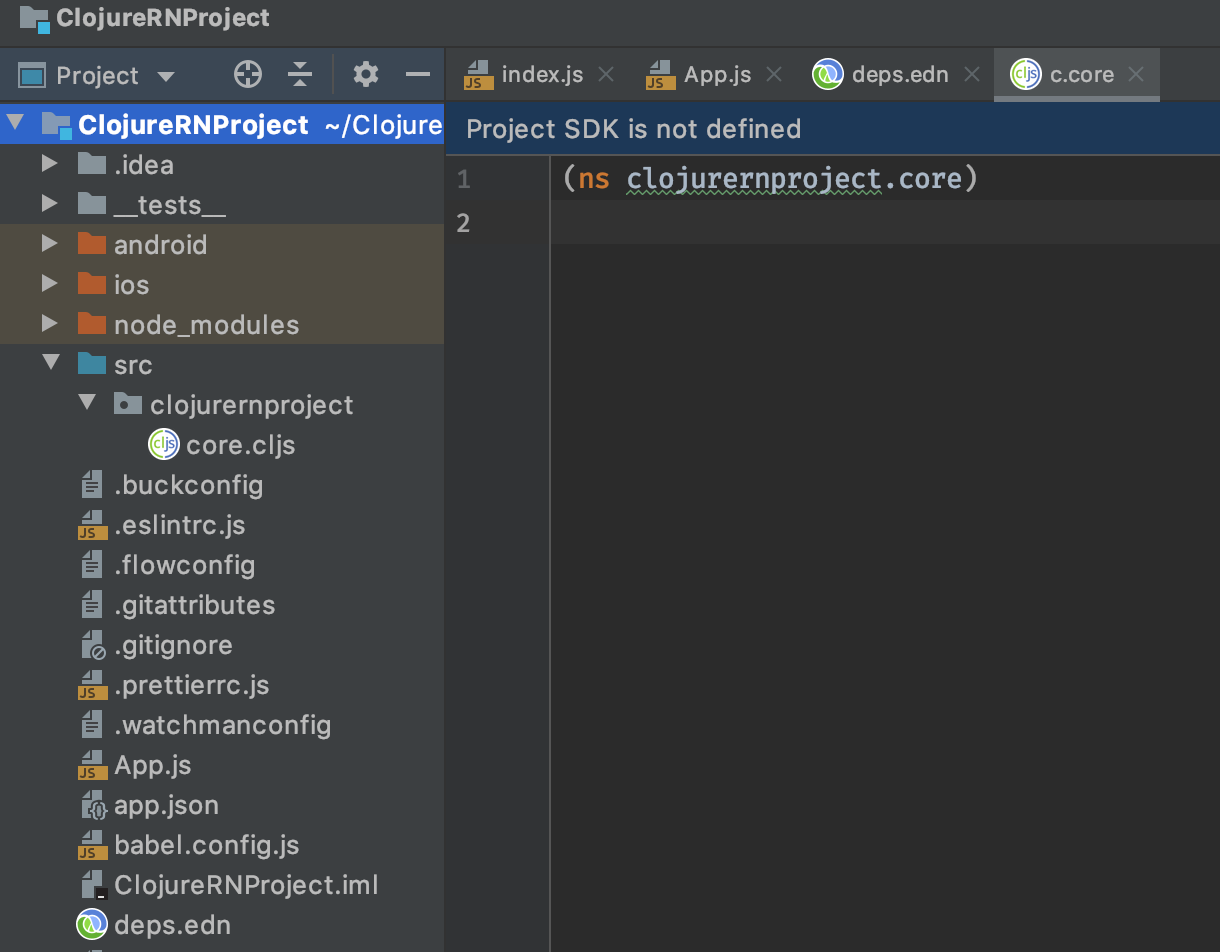Screen dimensions: 1220x952
Task: Close the deps.edn tab
Action: pos(971,74)
